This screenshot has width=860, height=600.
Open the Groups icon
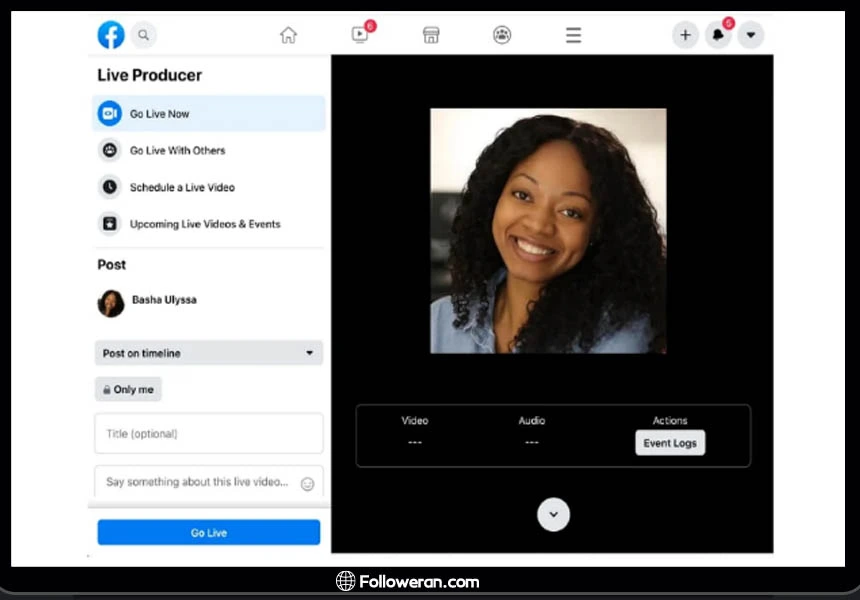502,35
